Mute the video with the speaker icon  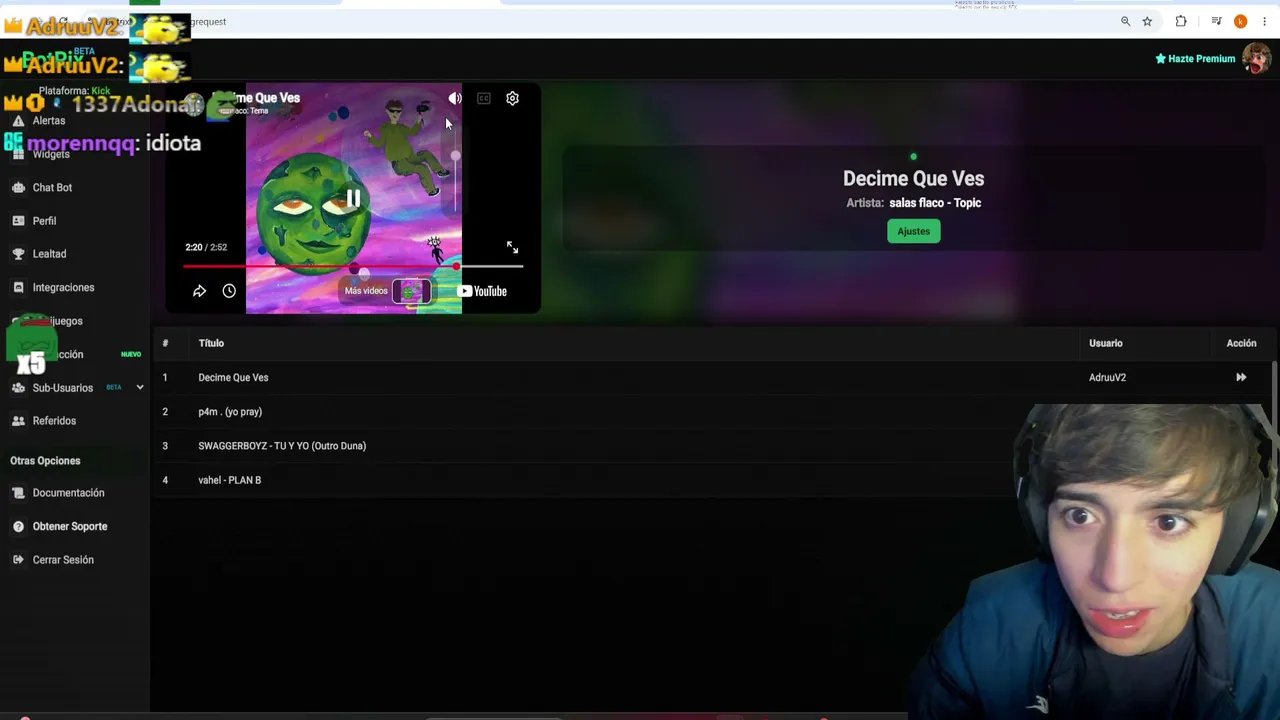pyautogui.click(x=455, y=98)
